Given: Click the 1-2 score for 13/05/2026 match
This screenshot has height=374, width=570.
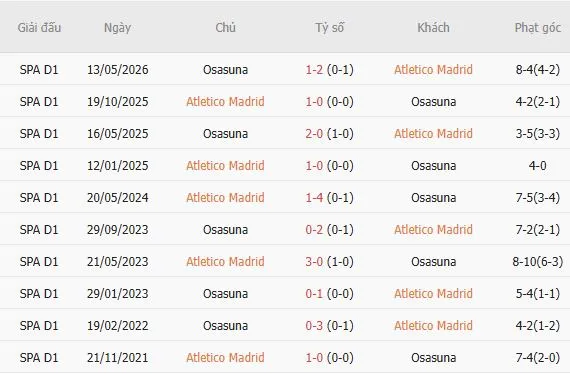Looking at the screenshot, I should pyautogui.click(x=314, y=69).
